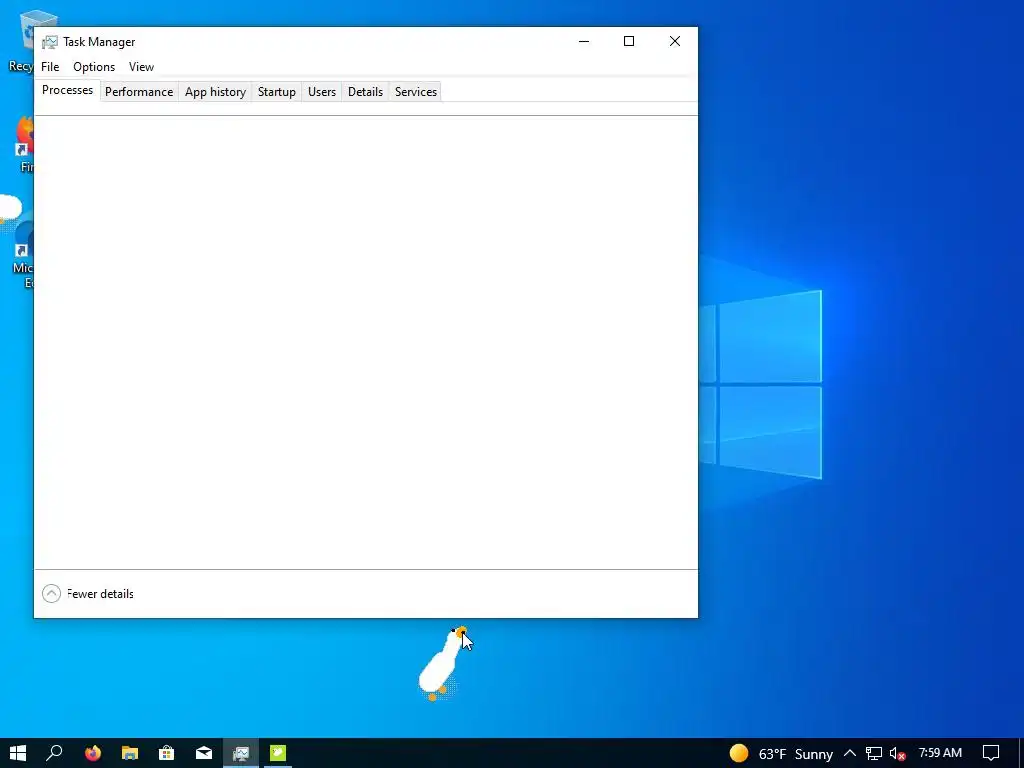Open the View menu
This screenshot has height=768, width=1024.
[x=141, y=67]
